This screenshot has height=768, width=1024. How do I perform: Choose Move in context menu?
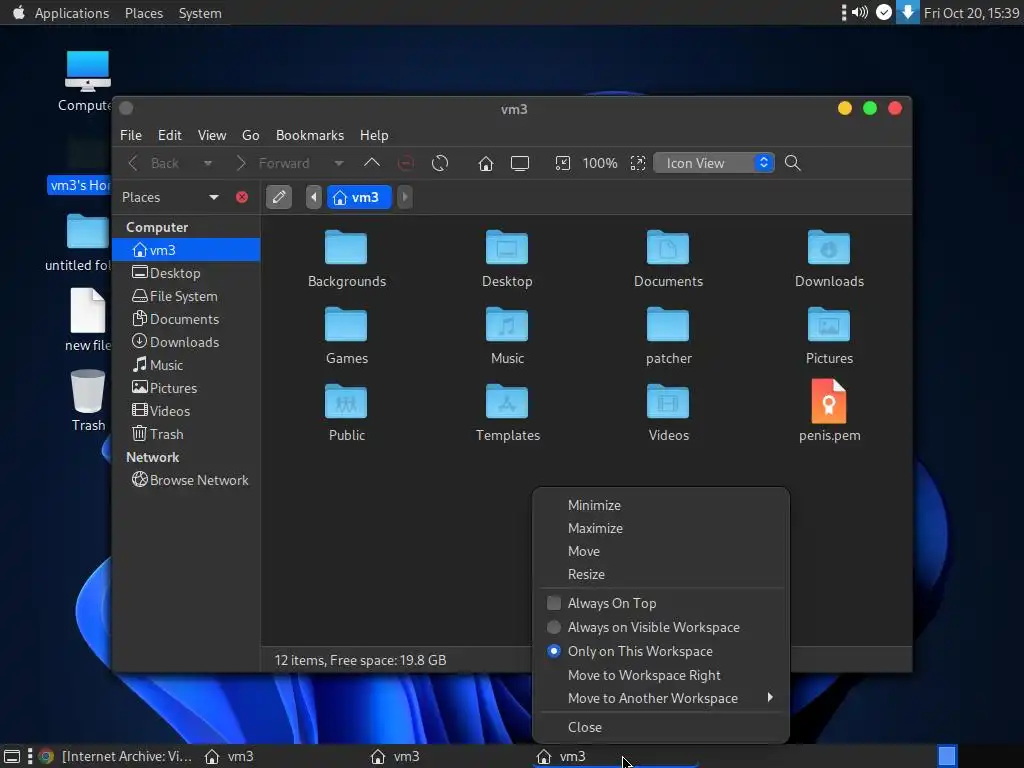pyautogui.click(x=661, y=551)
